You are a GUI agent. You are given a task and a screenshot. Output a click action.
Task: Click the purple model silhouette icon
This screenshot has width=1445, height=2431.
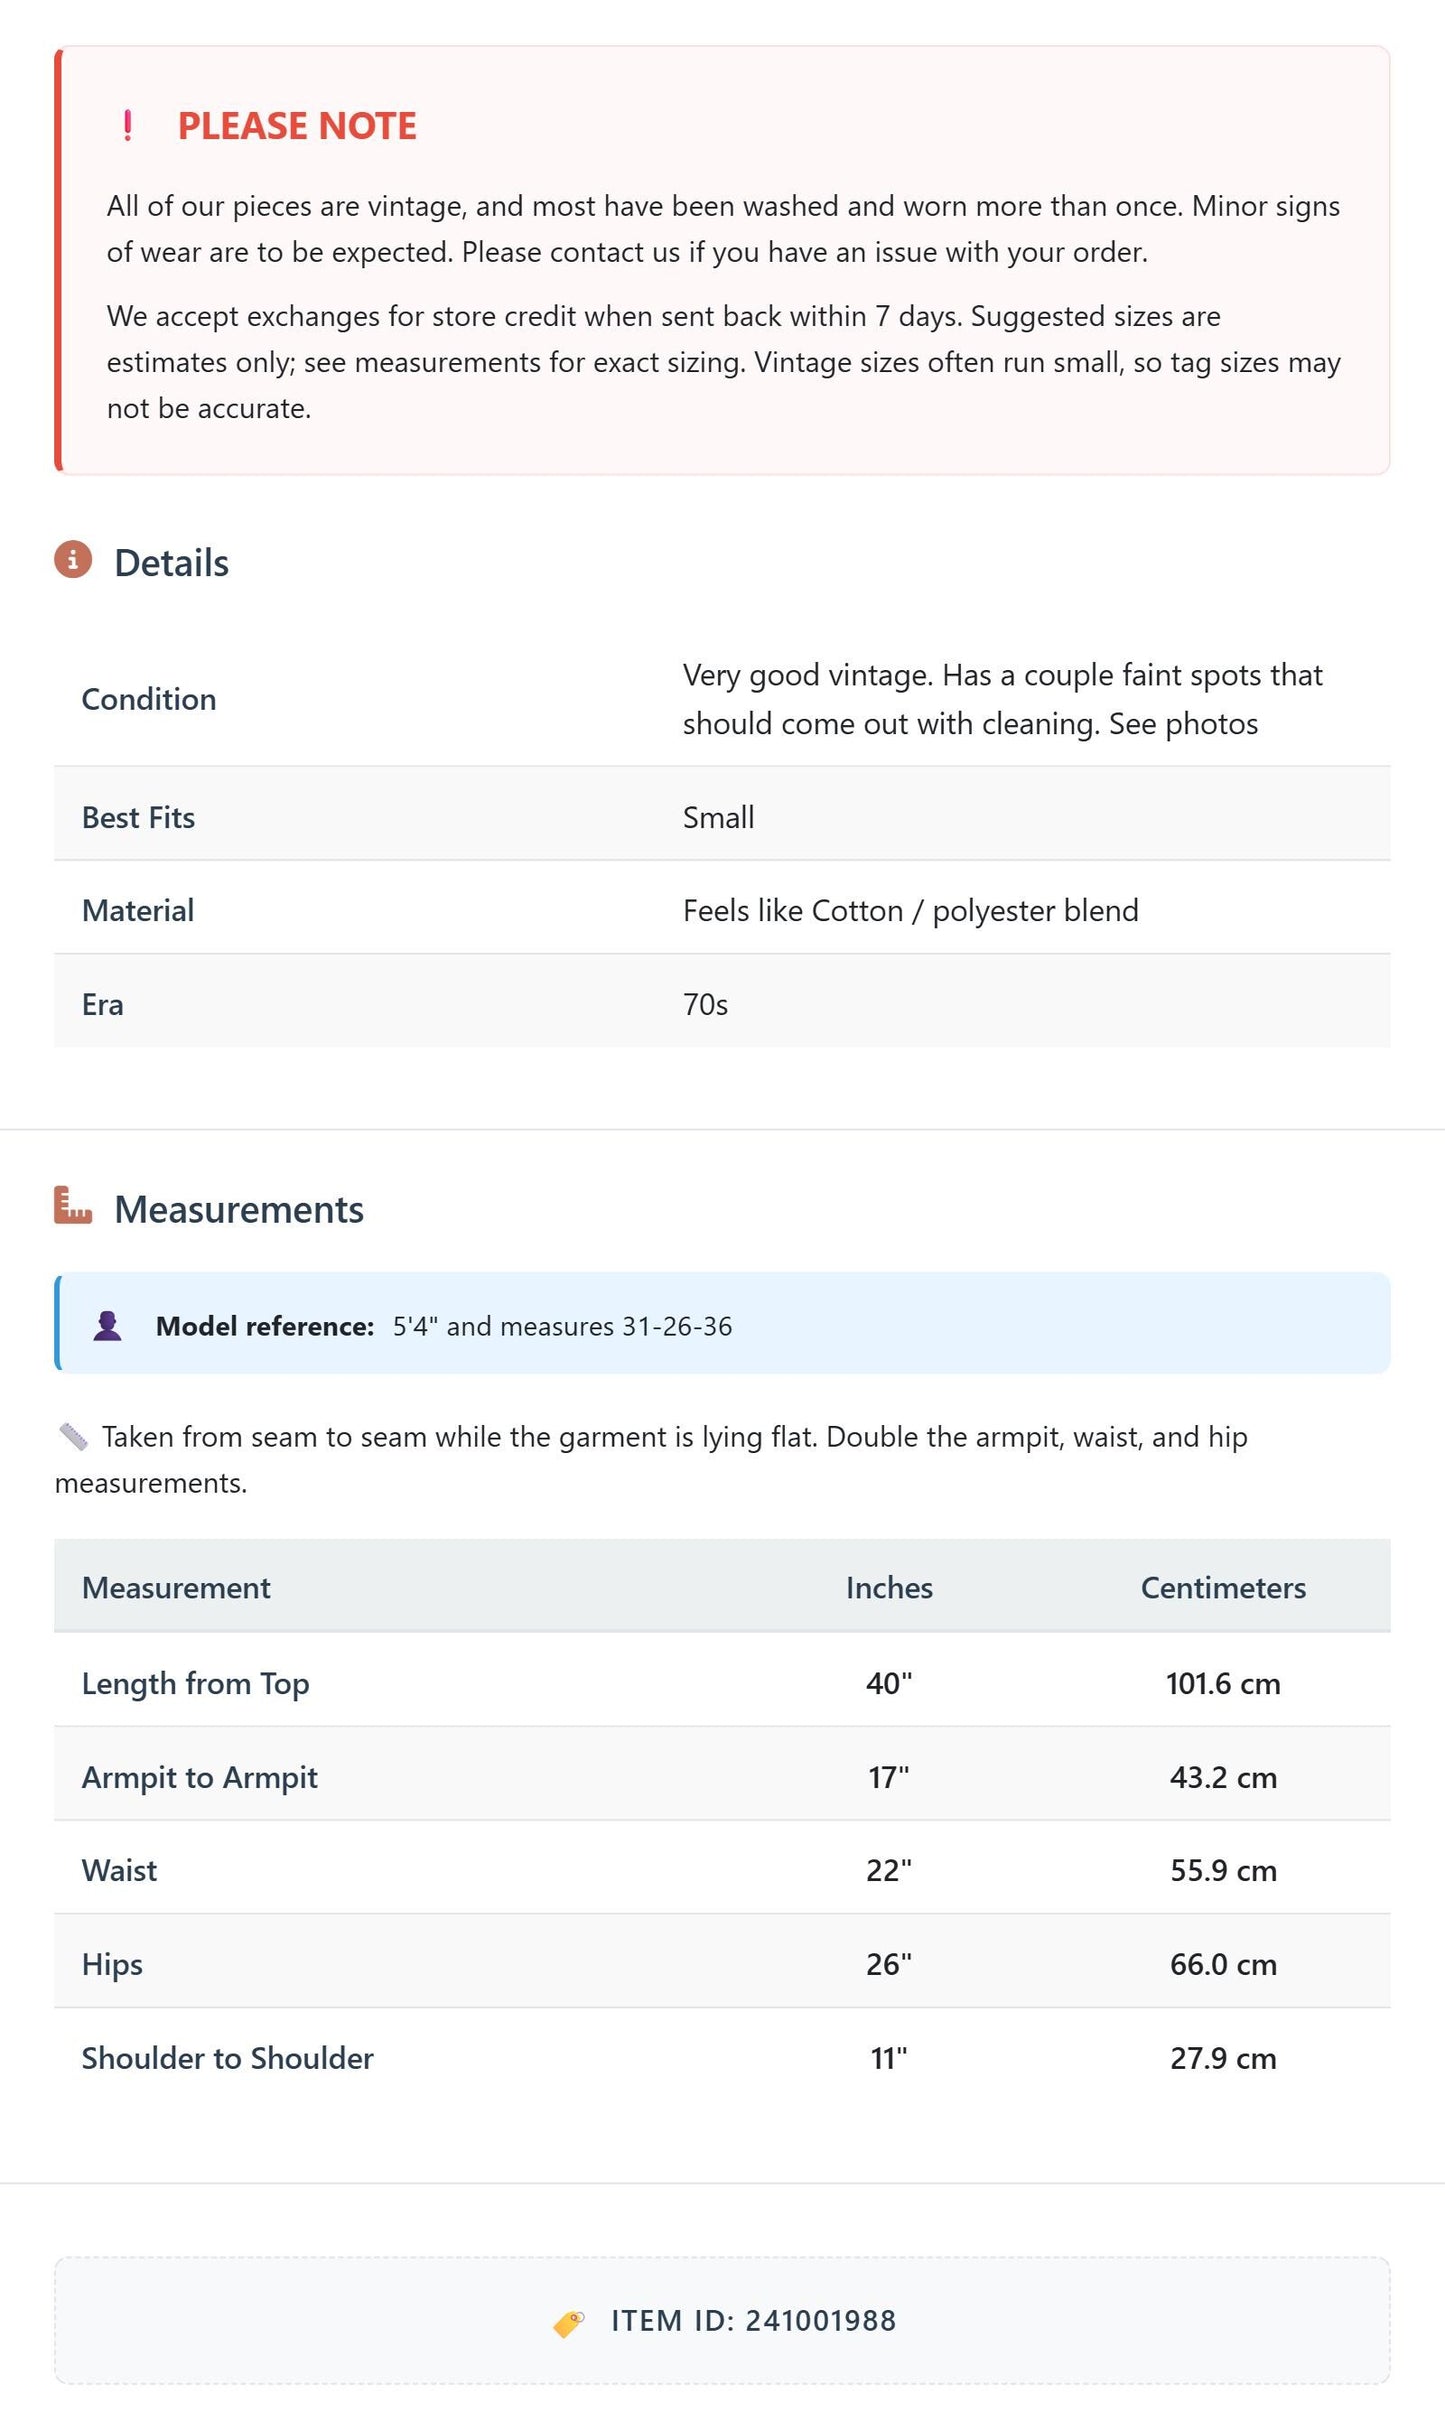(107, 1326)
